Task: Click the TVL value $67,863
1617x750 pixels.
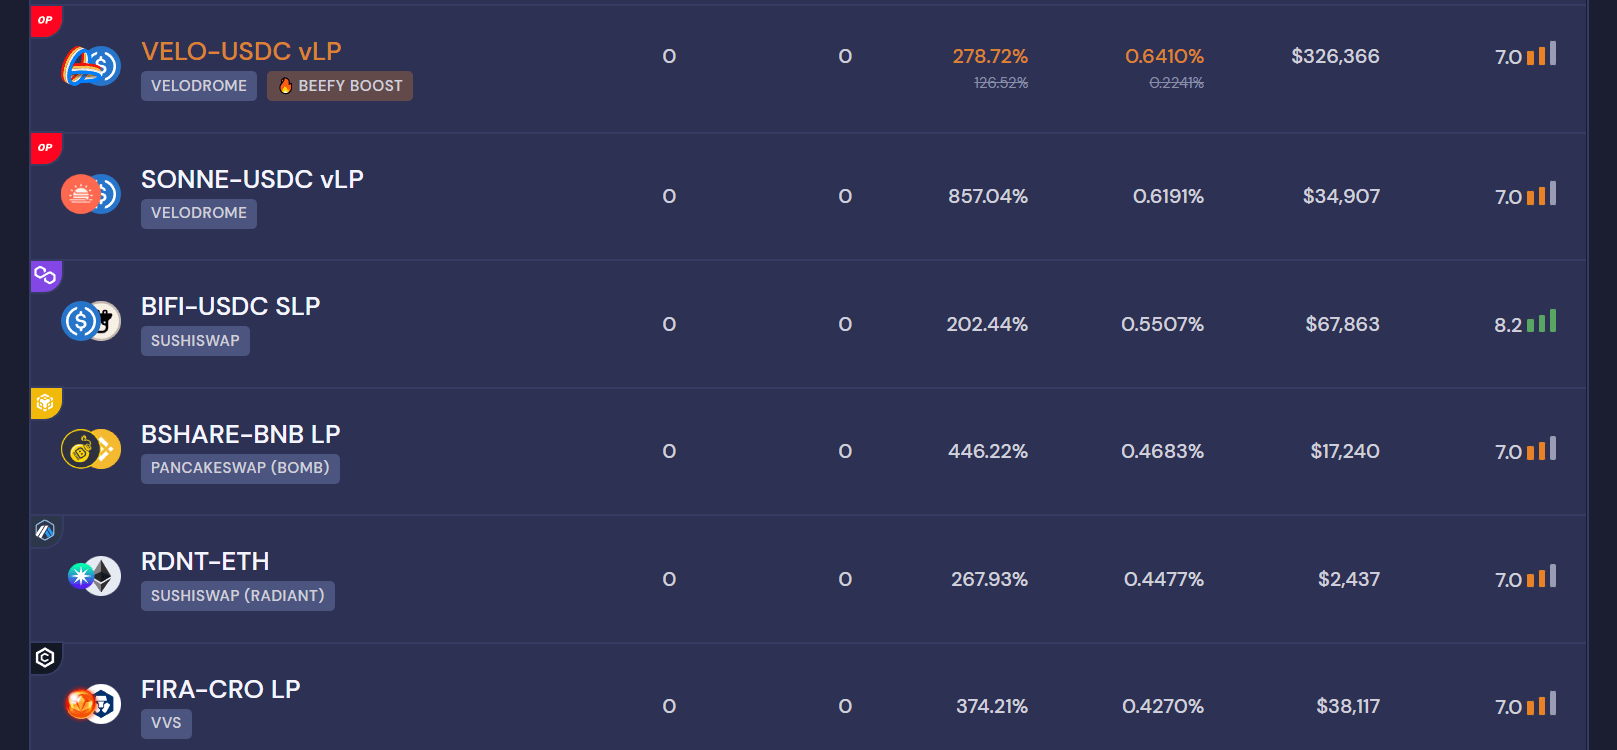Action: [x=1342, y=324]
